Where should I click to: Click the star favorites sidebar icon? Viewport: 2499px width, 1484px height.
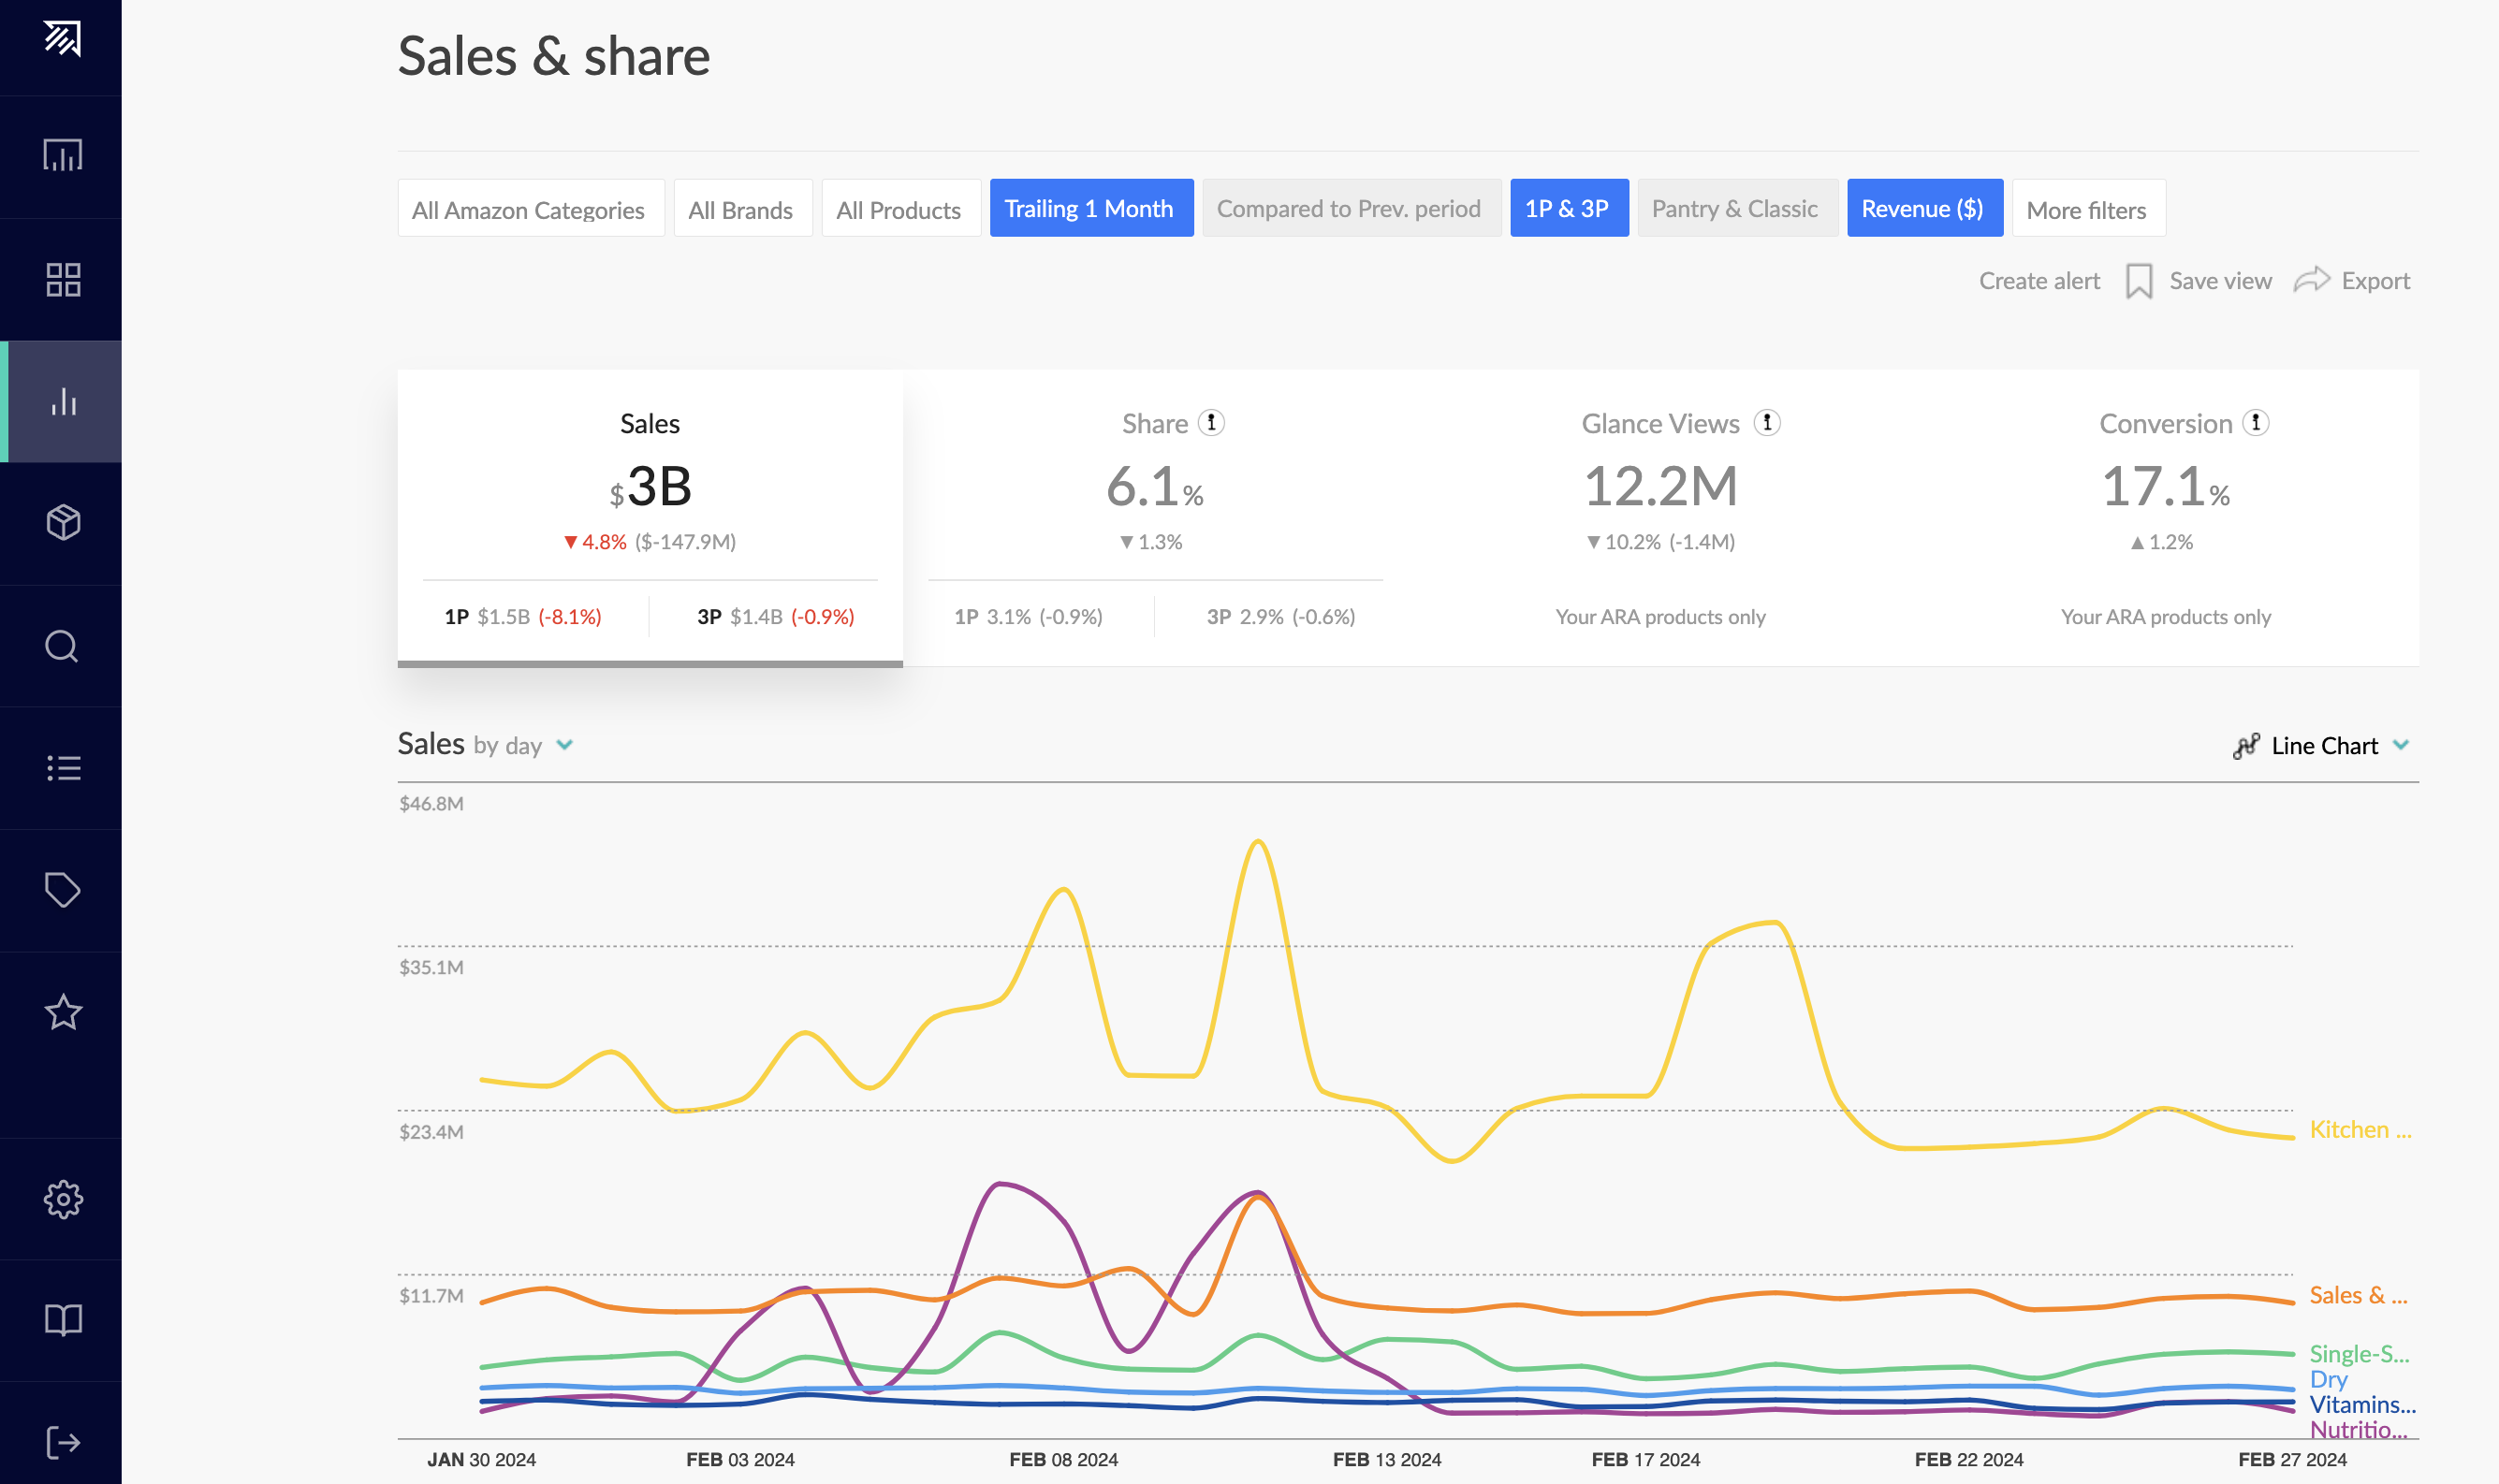pyautogui.click(x=62, y=1012)
